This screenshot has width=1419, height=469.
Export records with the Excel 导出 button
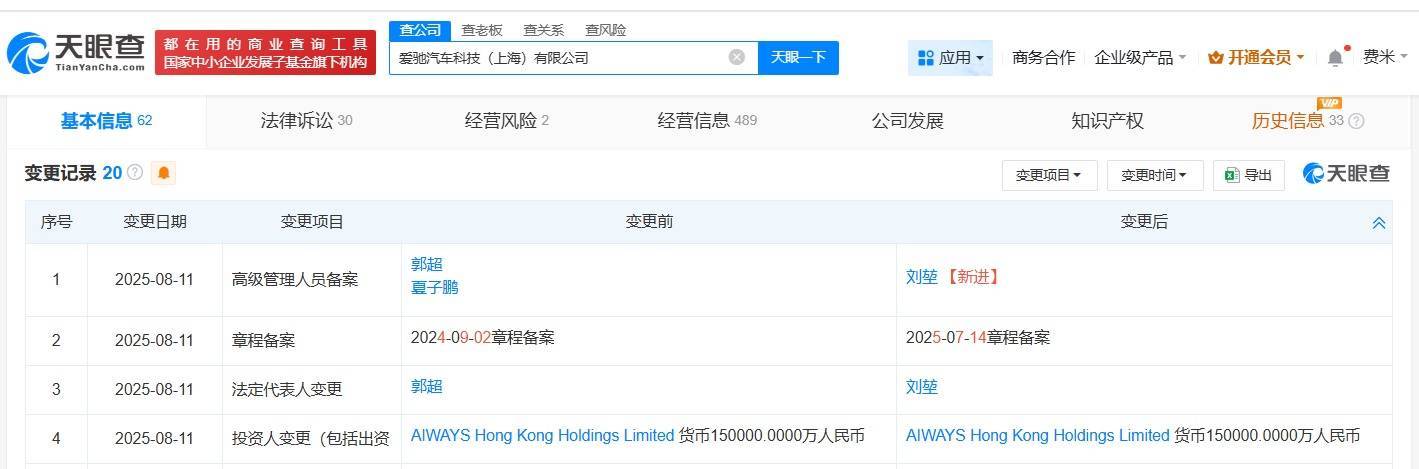pos(1248,175)
